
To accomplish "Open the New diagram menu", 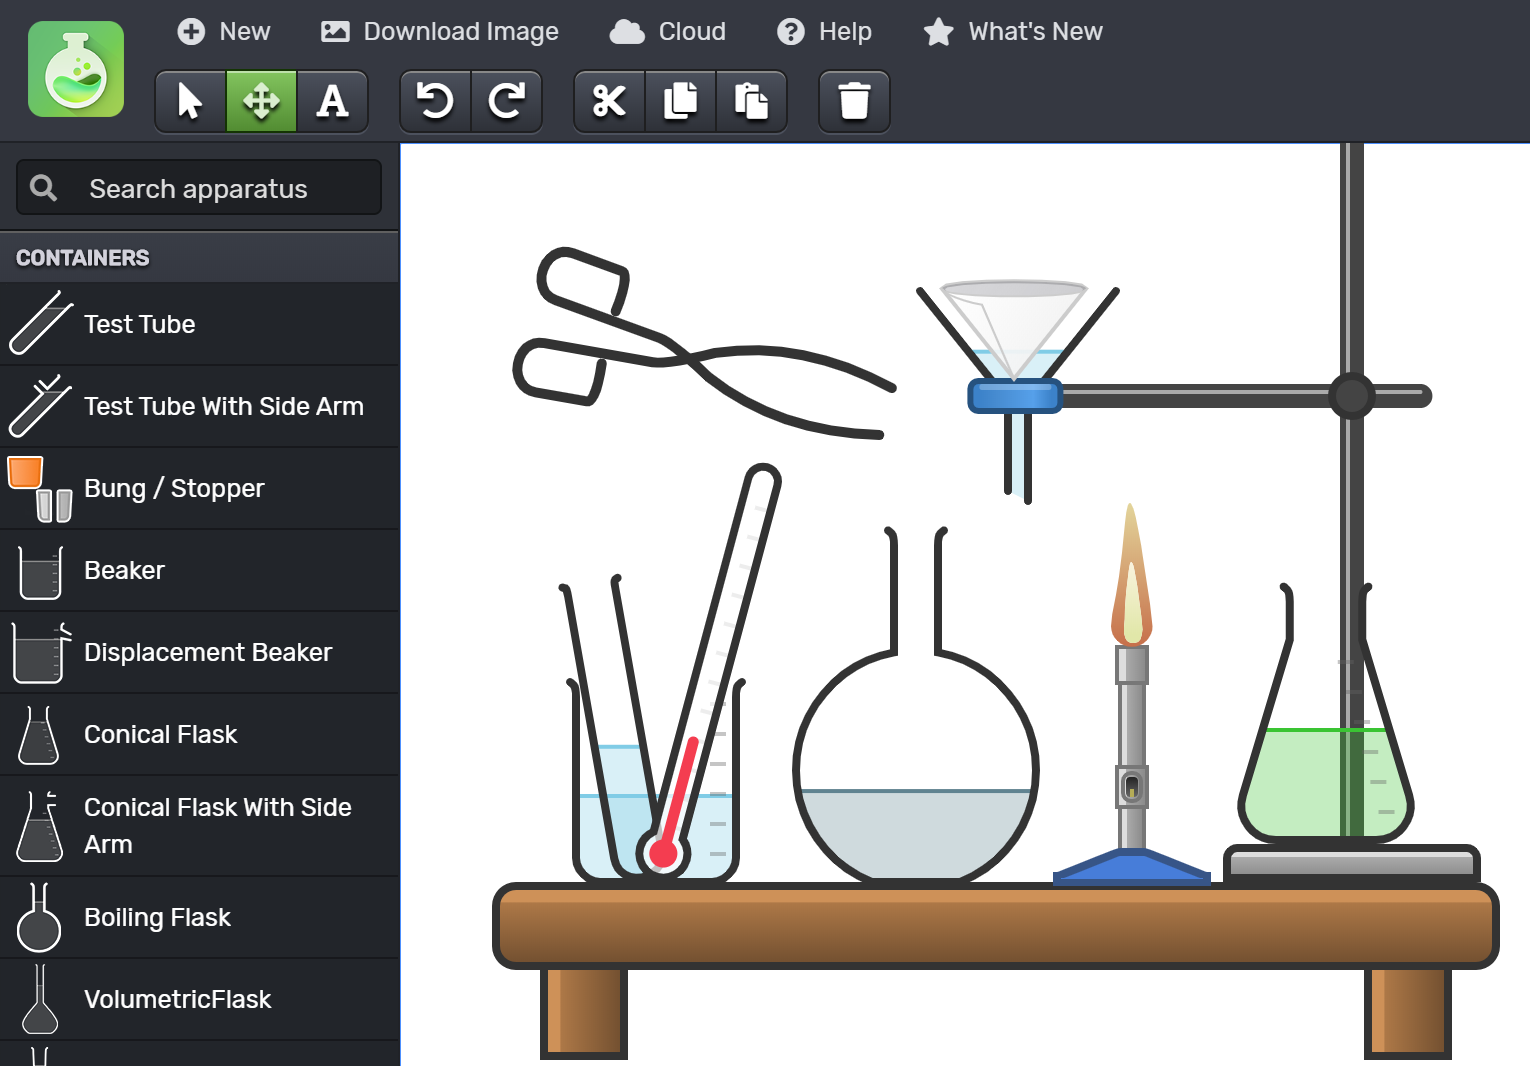I will [x=224, y=32].
